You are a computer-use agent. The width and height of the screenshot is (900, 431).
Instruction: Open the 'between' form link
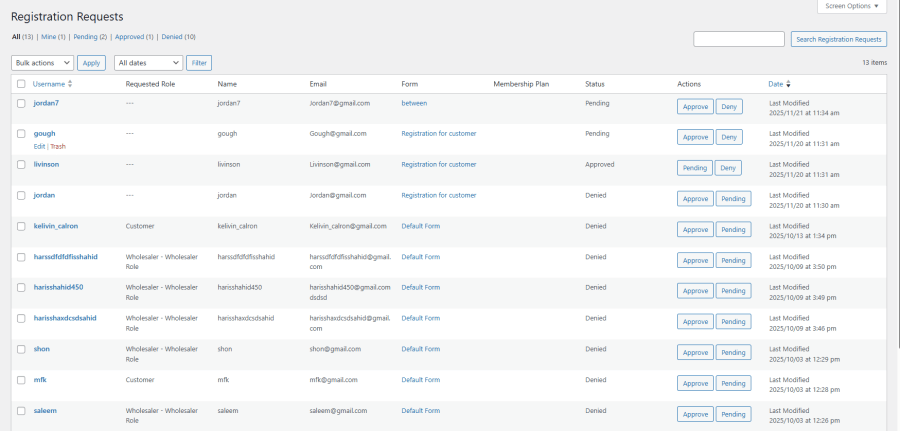coord(415,103)
